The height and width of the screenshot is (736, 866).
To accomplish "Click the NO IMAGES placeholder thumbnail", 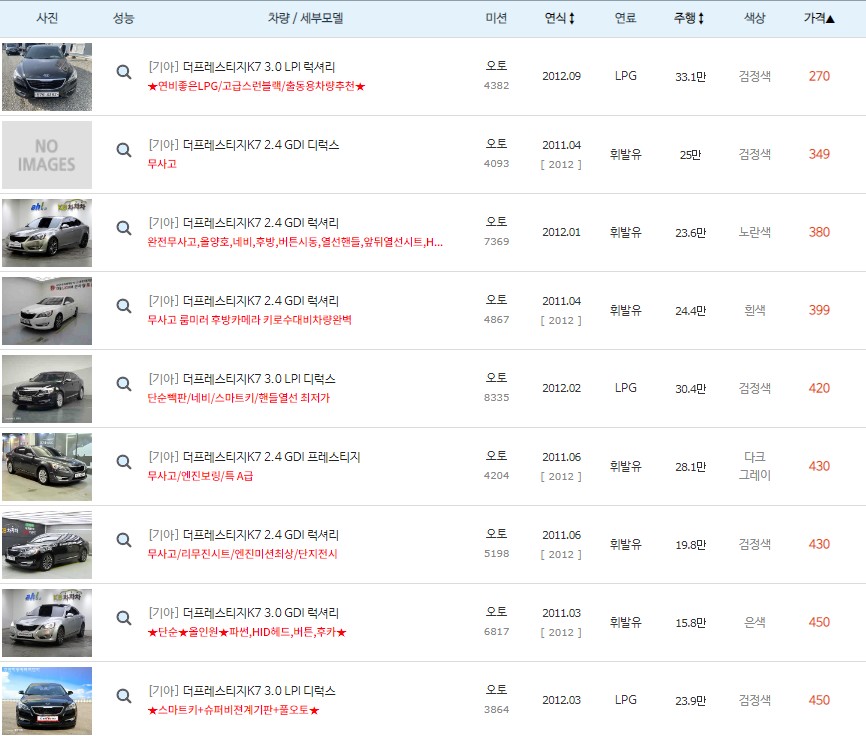I will [47, 155].
